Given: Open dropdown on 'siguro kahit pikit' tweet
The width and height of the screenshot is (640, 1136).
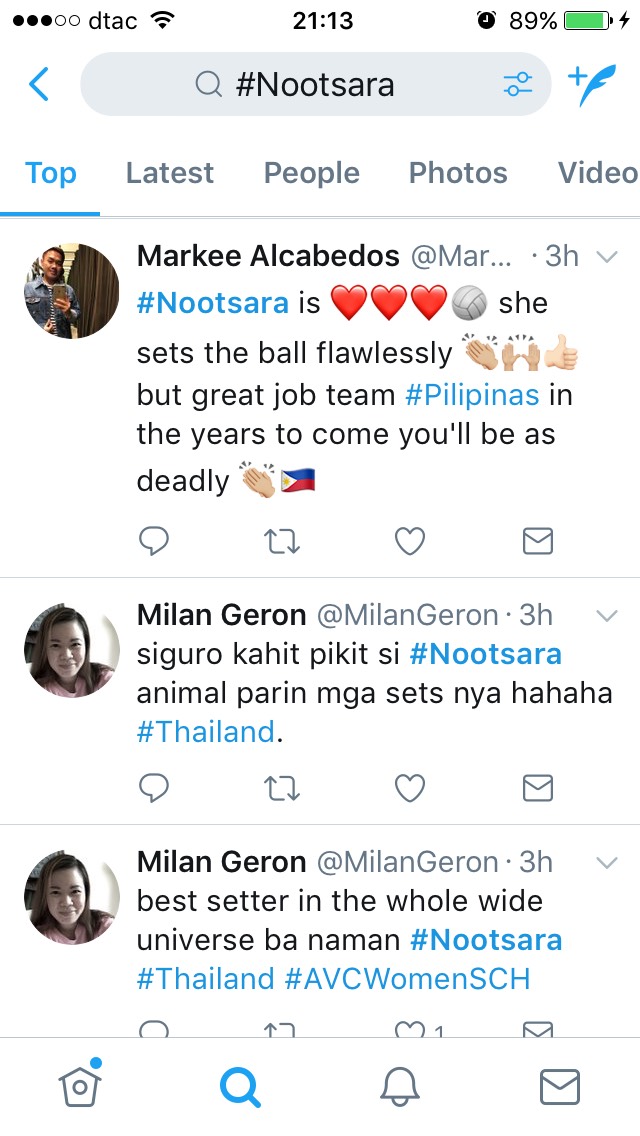Looking at the screenshot, I should tap(607, 615).
